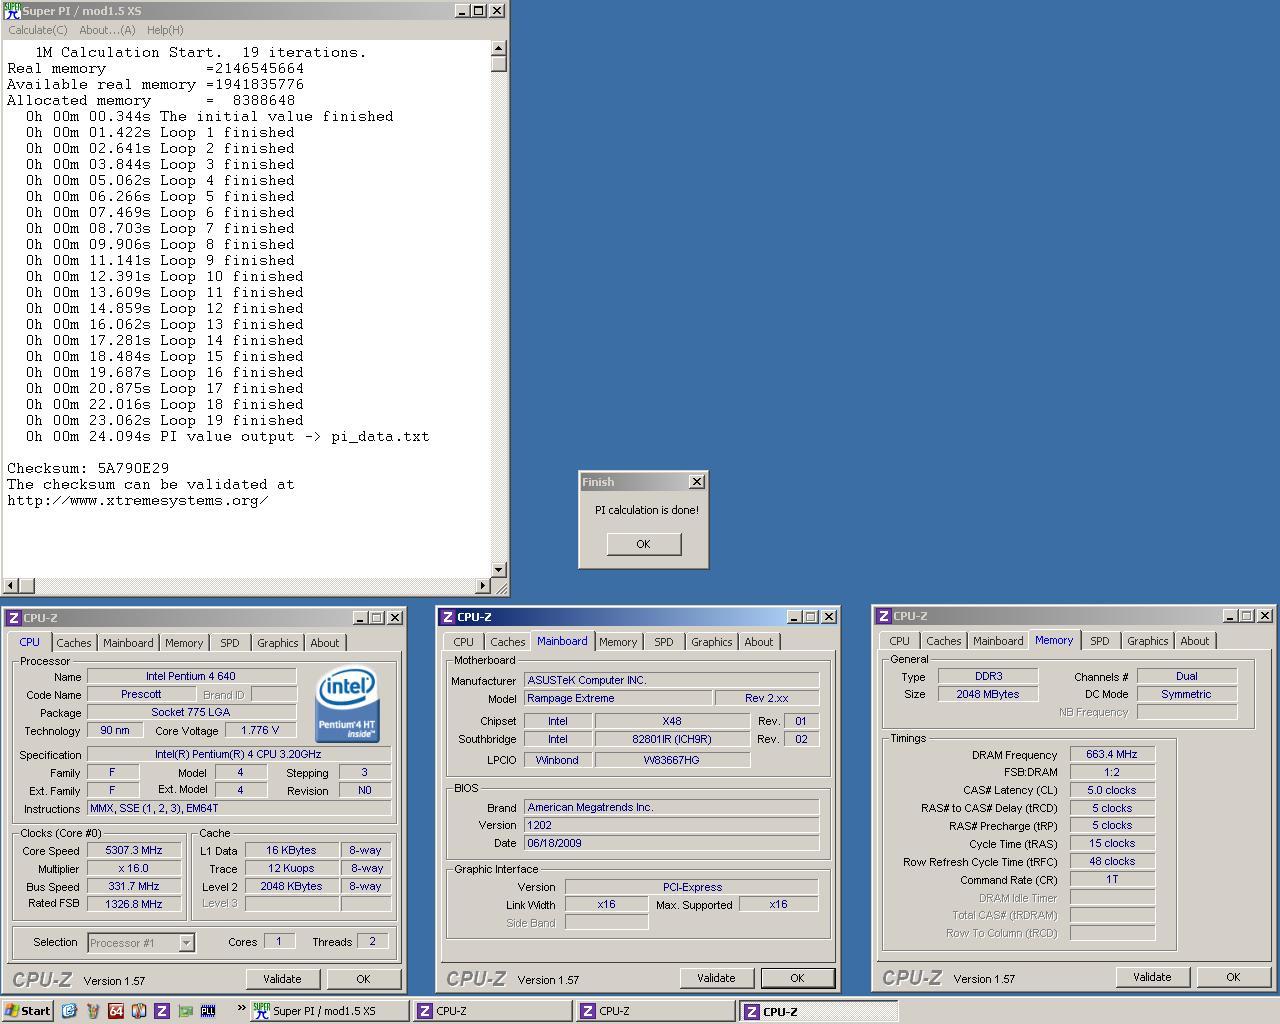Switch to SPD tab in right CPU-Z window

click(1100, 641)
